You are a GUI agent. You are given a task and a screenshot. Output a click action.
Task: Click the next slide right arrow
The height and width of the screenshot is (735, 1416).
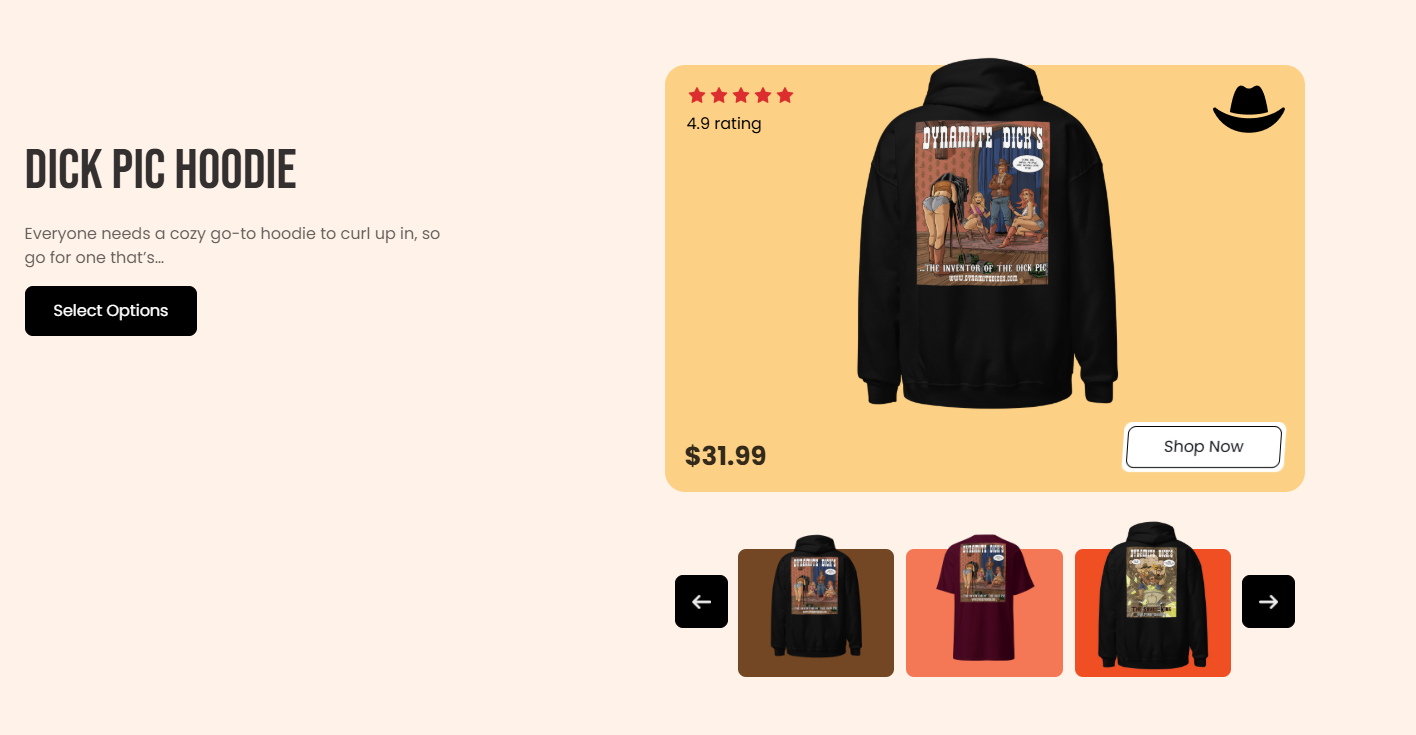pyautogui.click(x=1268, y=601)
